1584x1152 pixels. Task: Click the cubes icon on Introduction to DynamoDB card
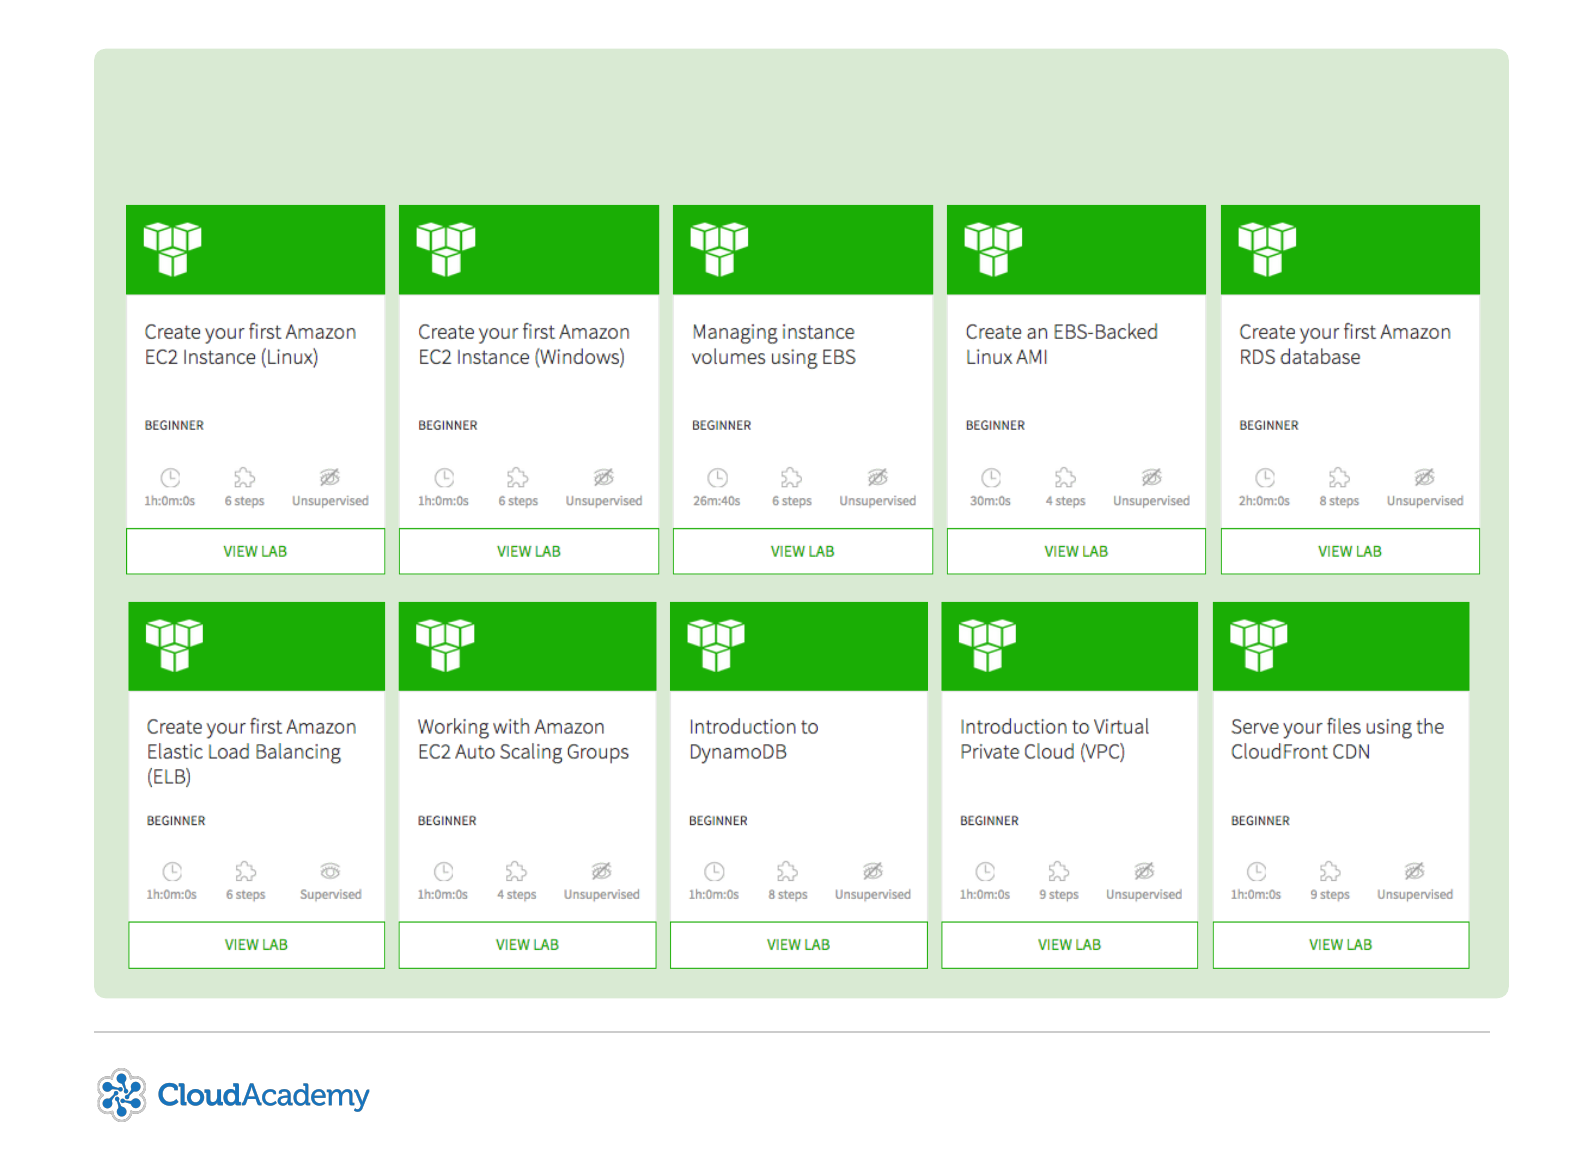point(716,644)
